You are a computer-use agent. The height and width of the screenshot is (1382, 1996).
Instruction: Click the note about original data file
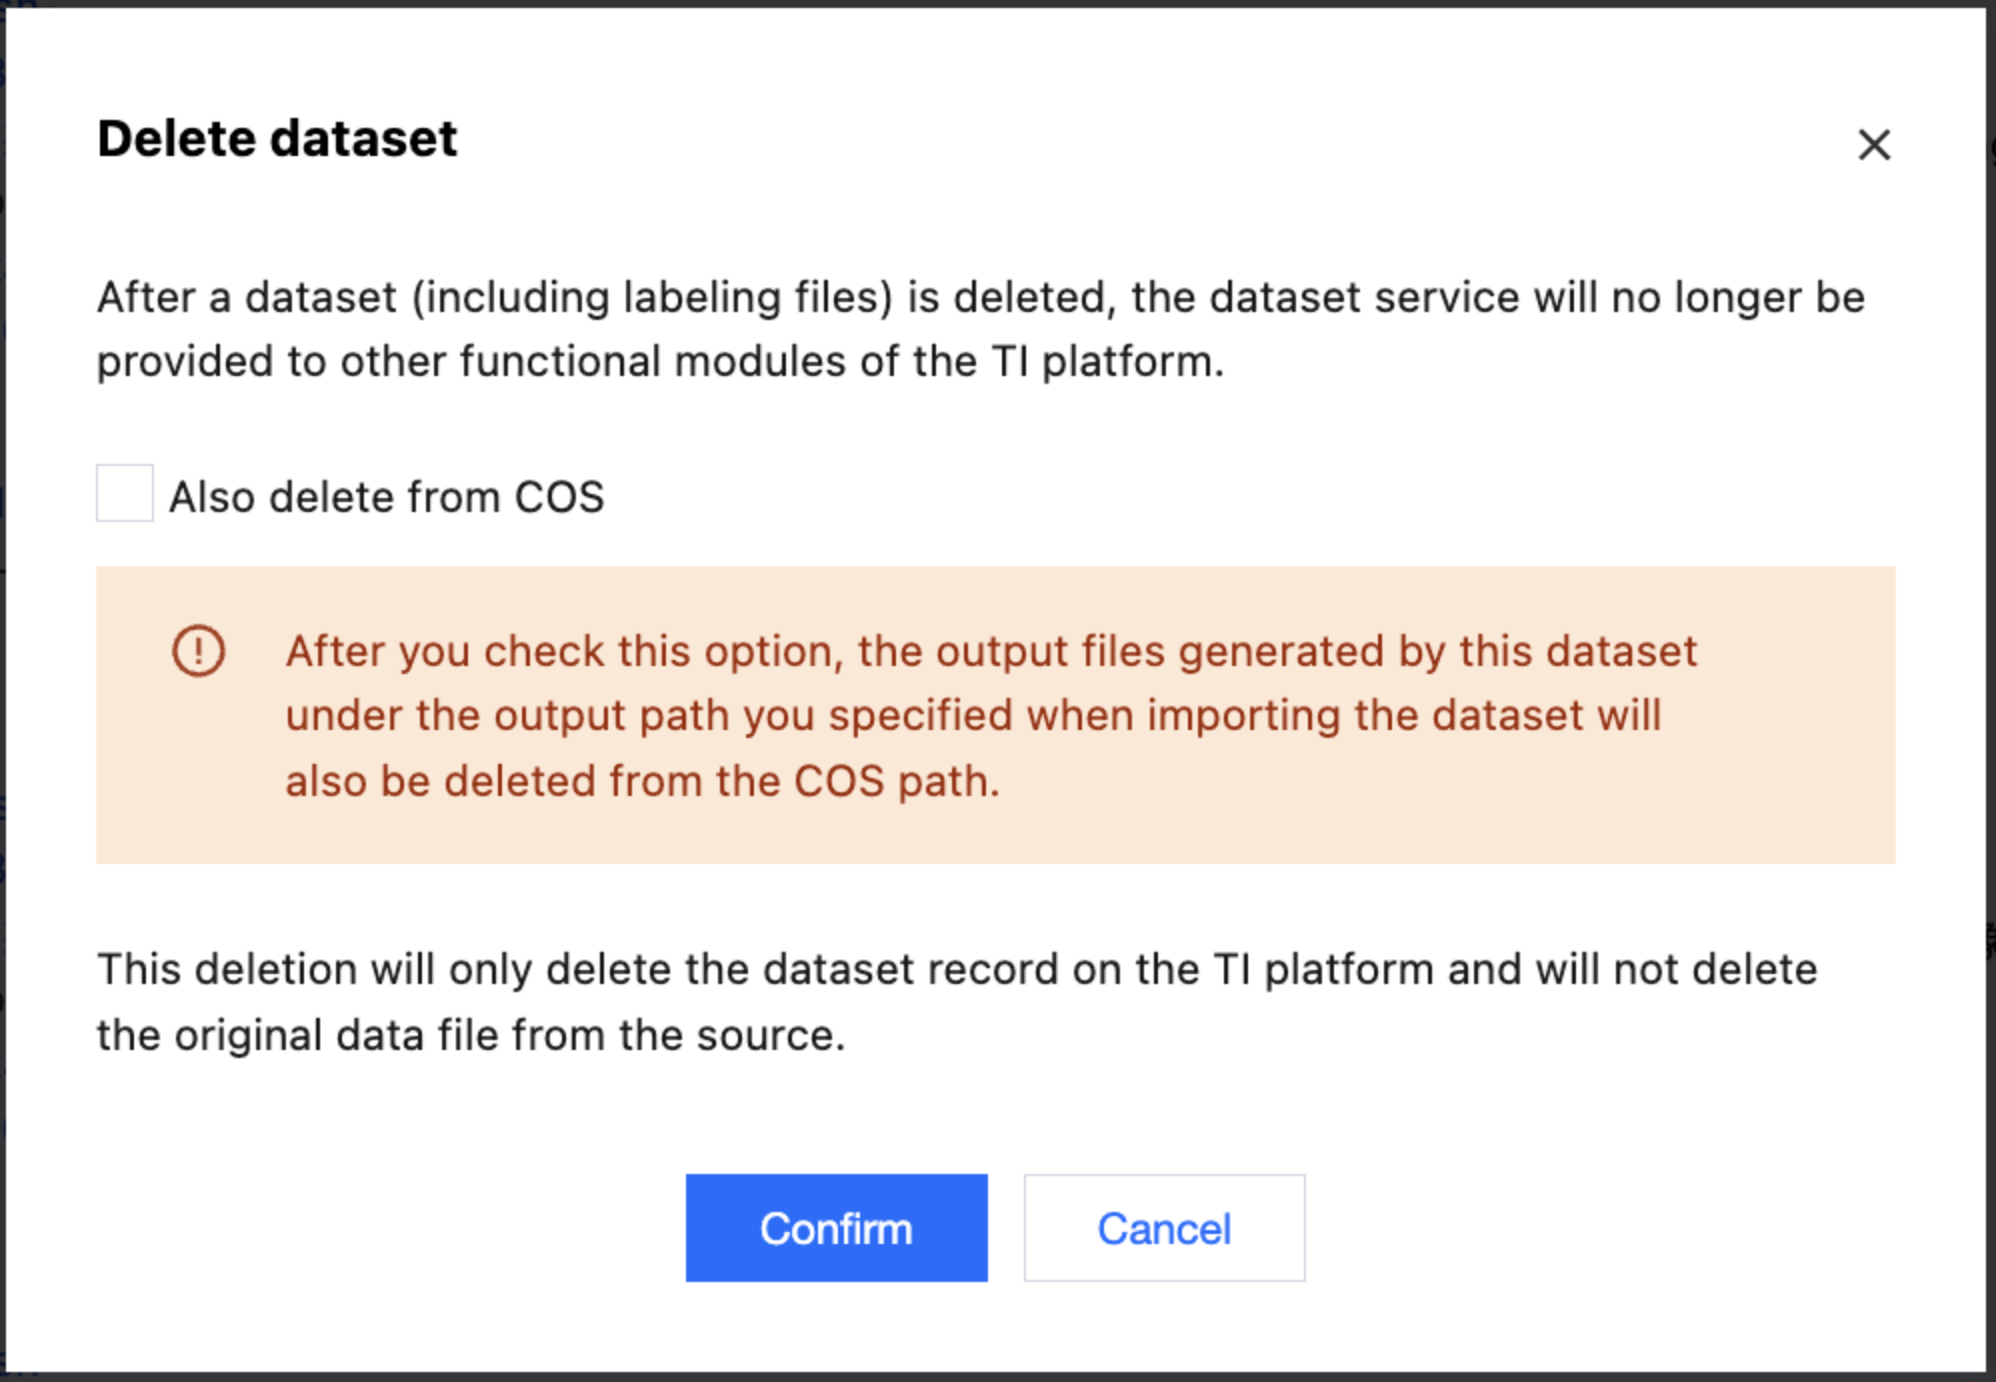(956, 1001)
